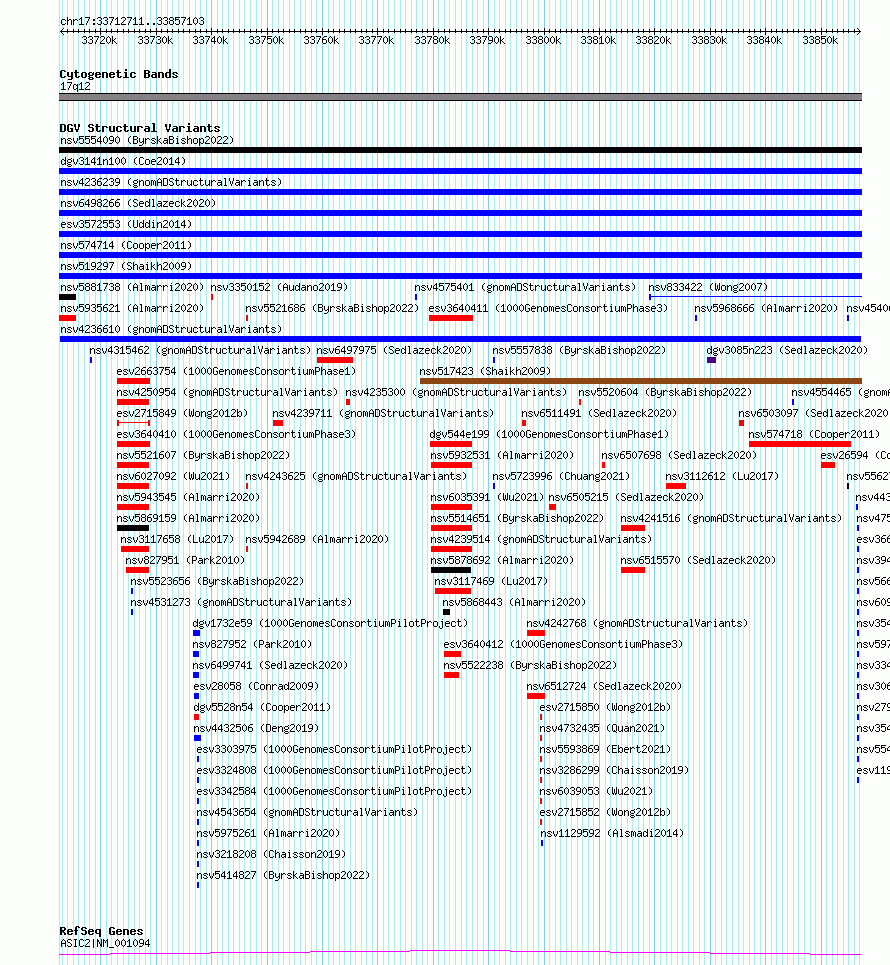Click nsv4315462 (gnomADStructuralVariants) label
Image resolution: width=890 pixels, height=965 pixels.
pyautogui.click(x=200, y=350)
